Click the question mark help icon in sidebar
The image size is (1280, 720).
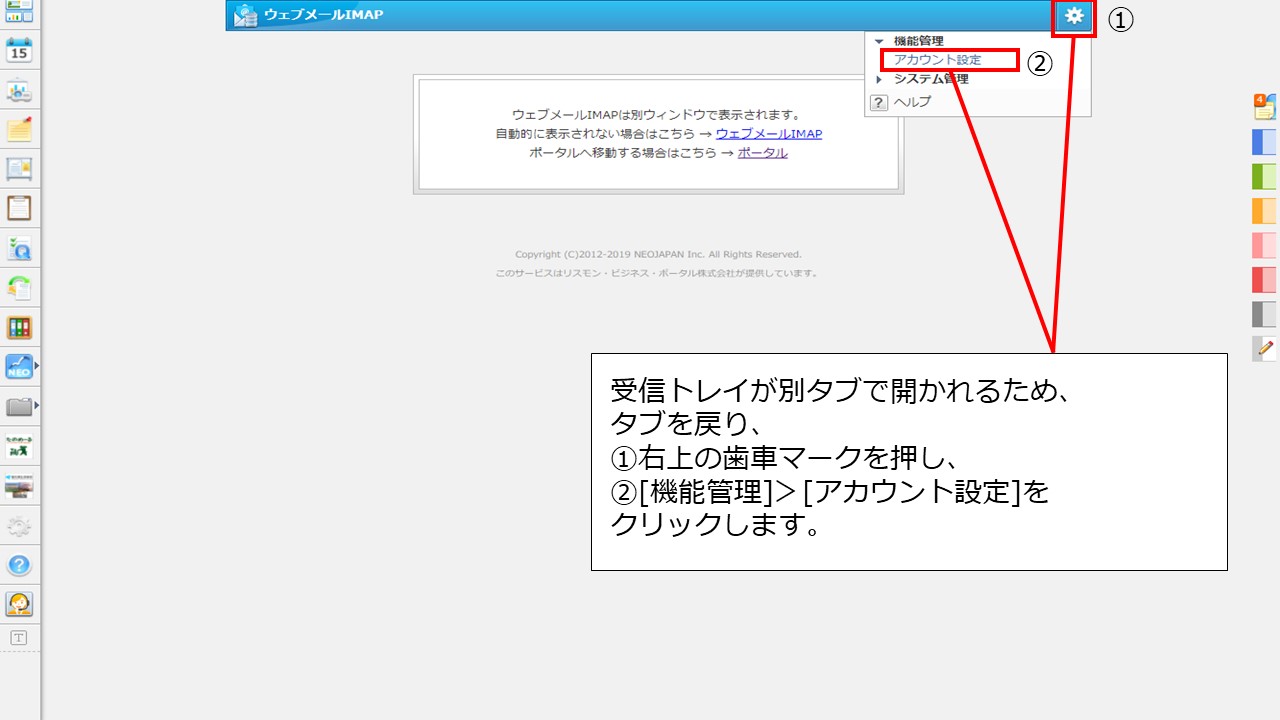(x=20, y=564)
